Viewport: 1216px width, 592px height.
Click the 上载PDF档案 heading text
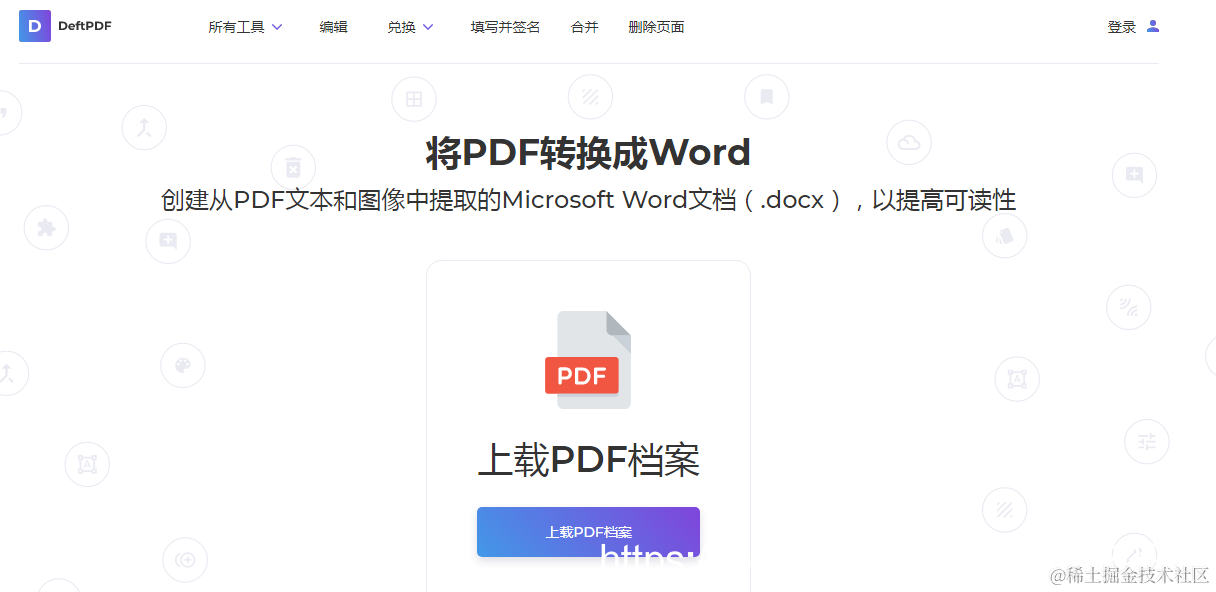click(588, 461)
